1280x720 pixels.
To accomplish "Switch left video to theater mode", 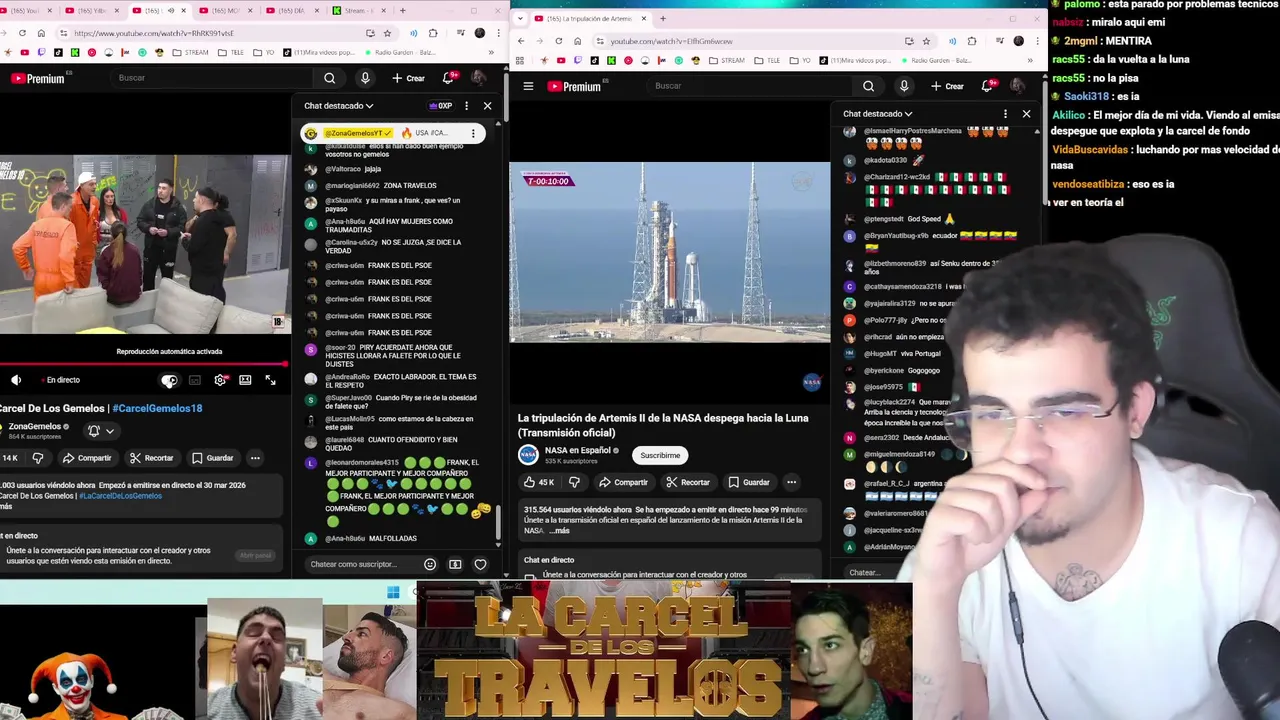I will (245, 380).
